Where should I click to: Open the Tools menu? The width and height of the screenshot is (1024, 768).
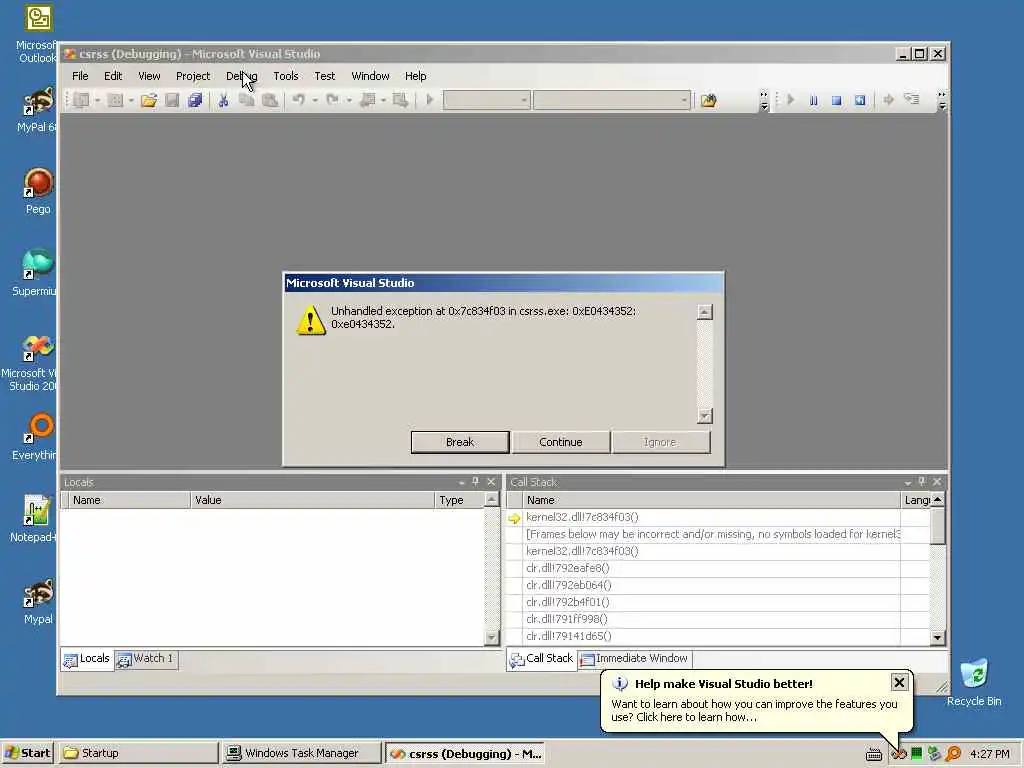[285, 76]
